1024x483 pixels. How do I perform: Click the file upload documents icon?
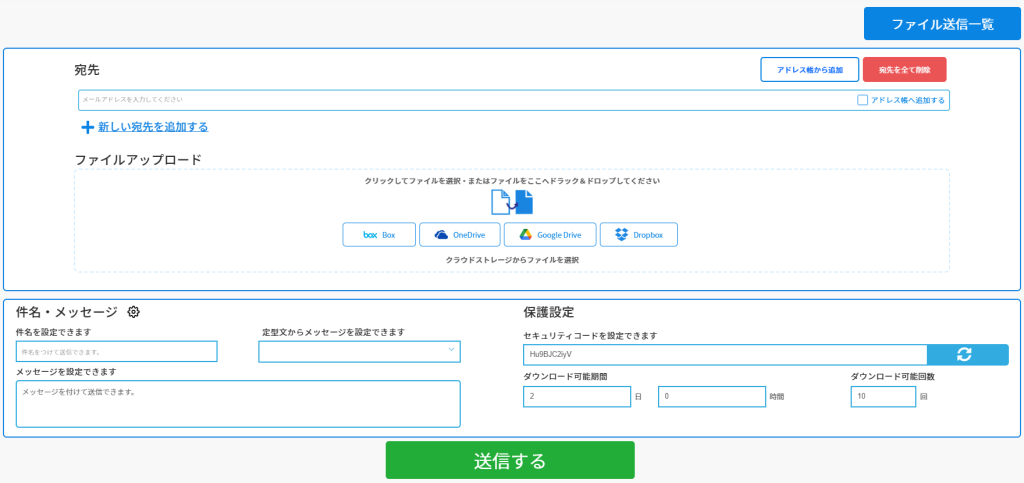coord(512,202)
